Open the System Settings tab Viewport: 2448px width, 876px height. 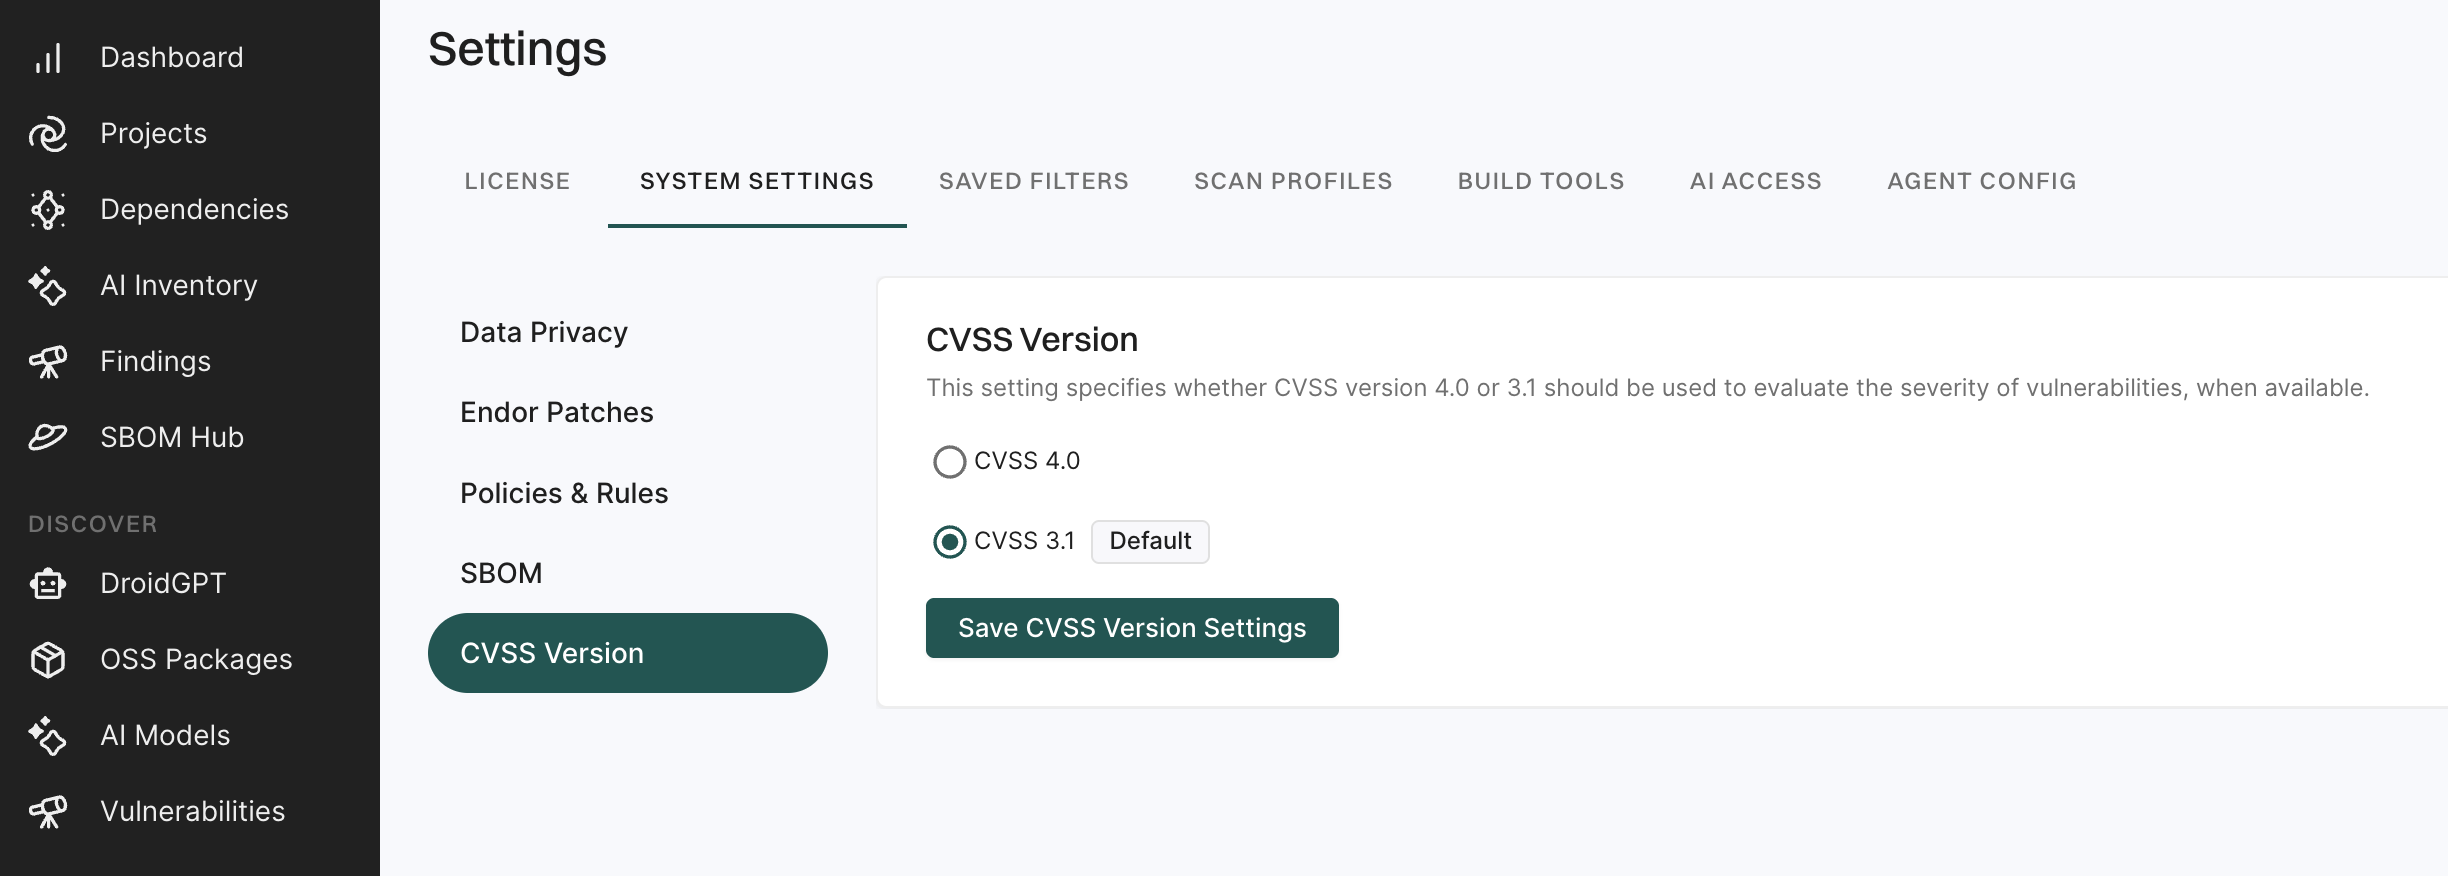coord(757,181)
